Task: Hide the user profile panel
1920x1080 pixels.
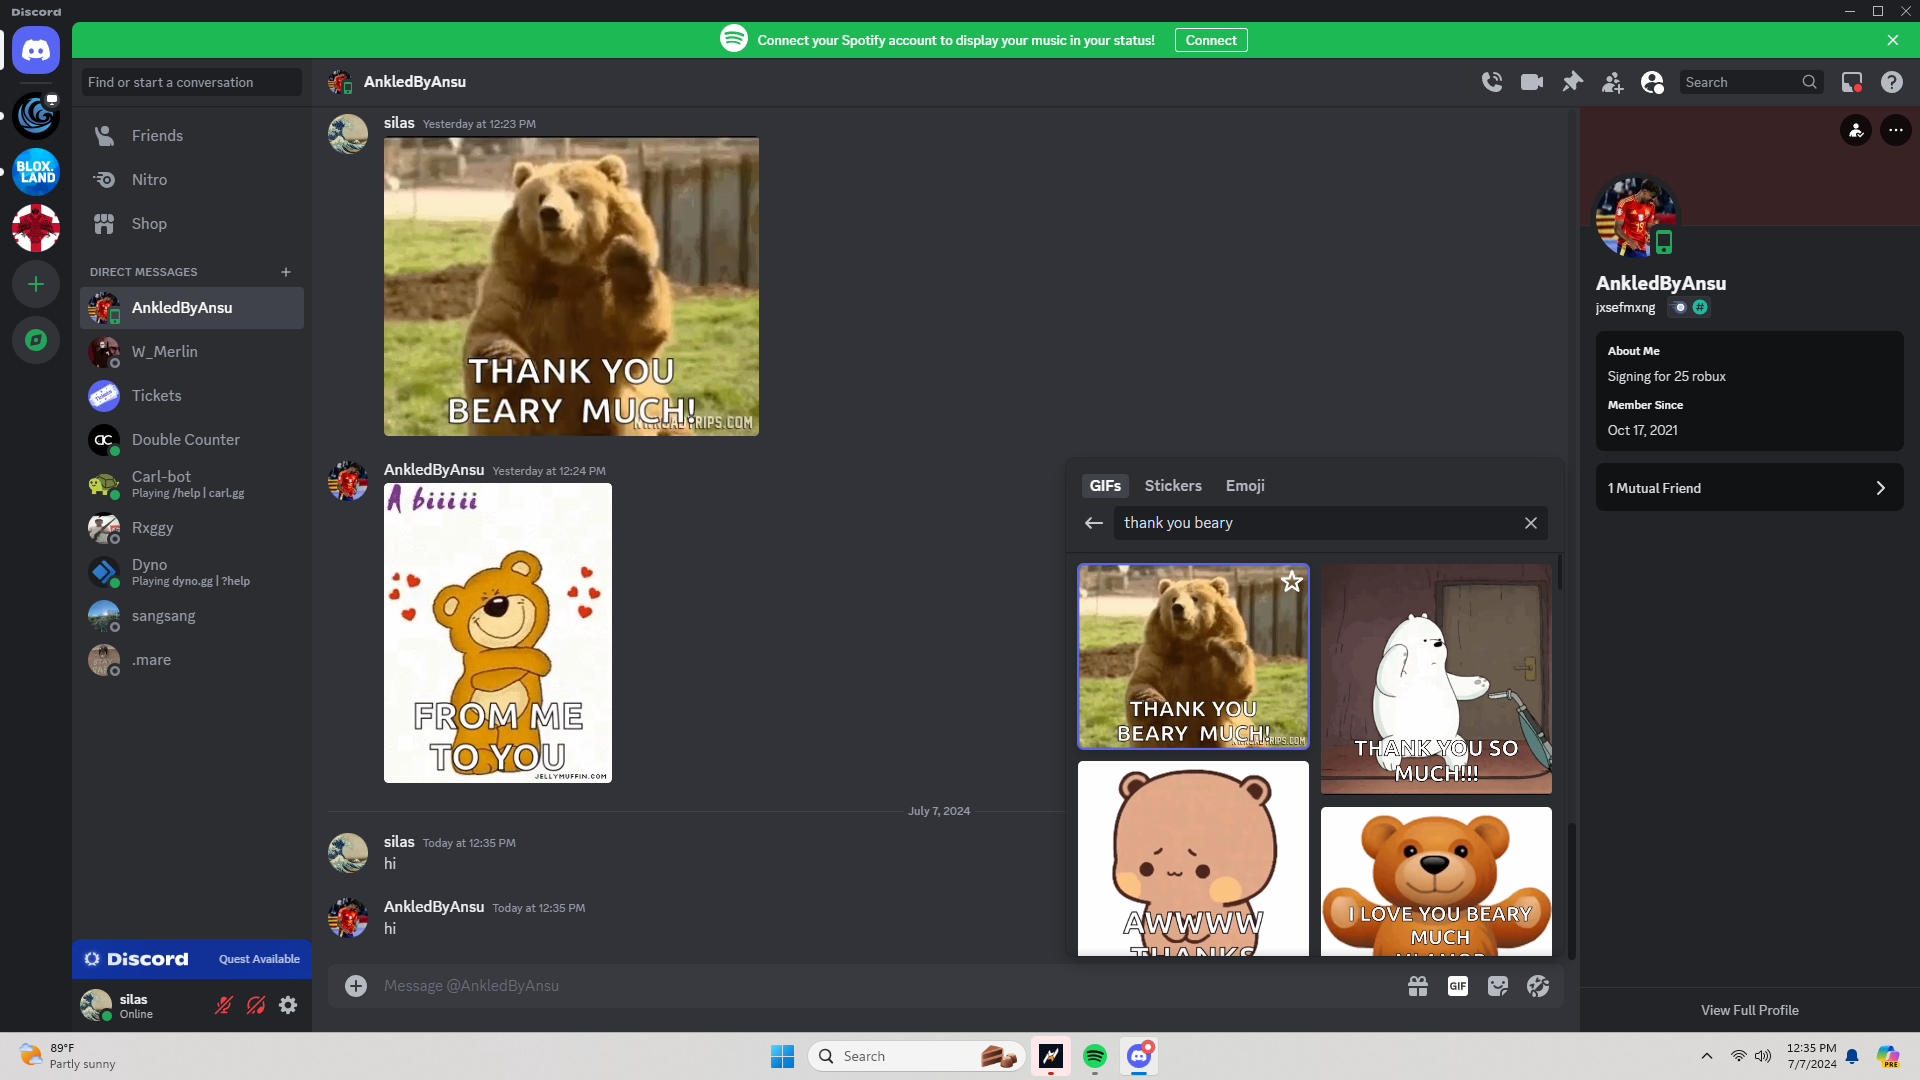Action: coord(1652,82)
